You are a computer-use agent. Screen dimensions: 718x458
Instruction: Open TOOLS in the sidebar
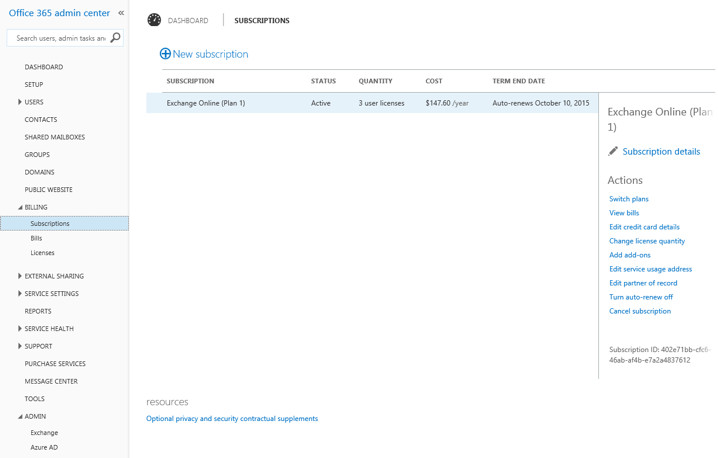click(35, 398)
